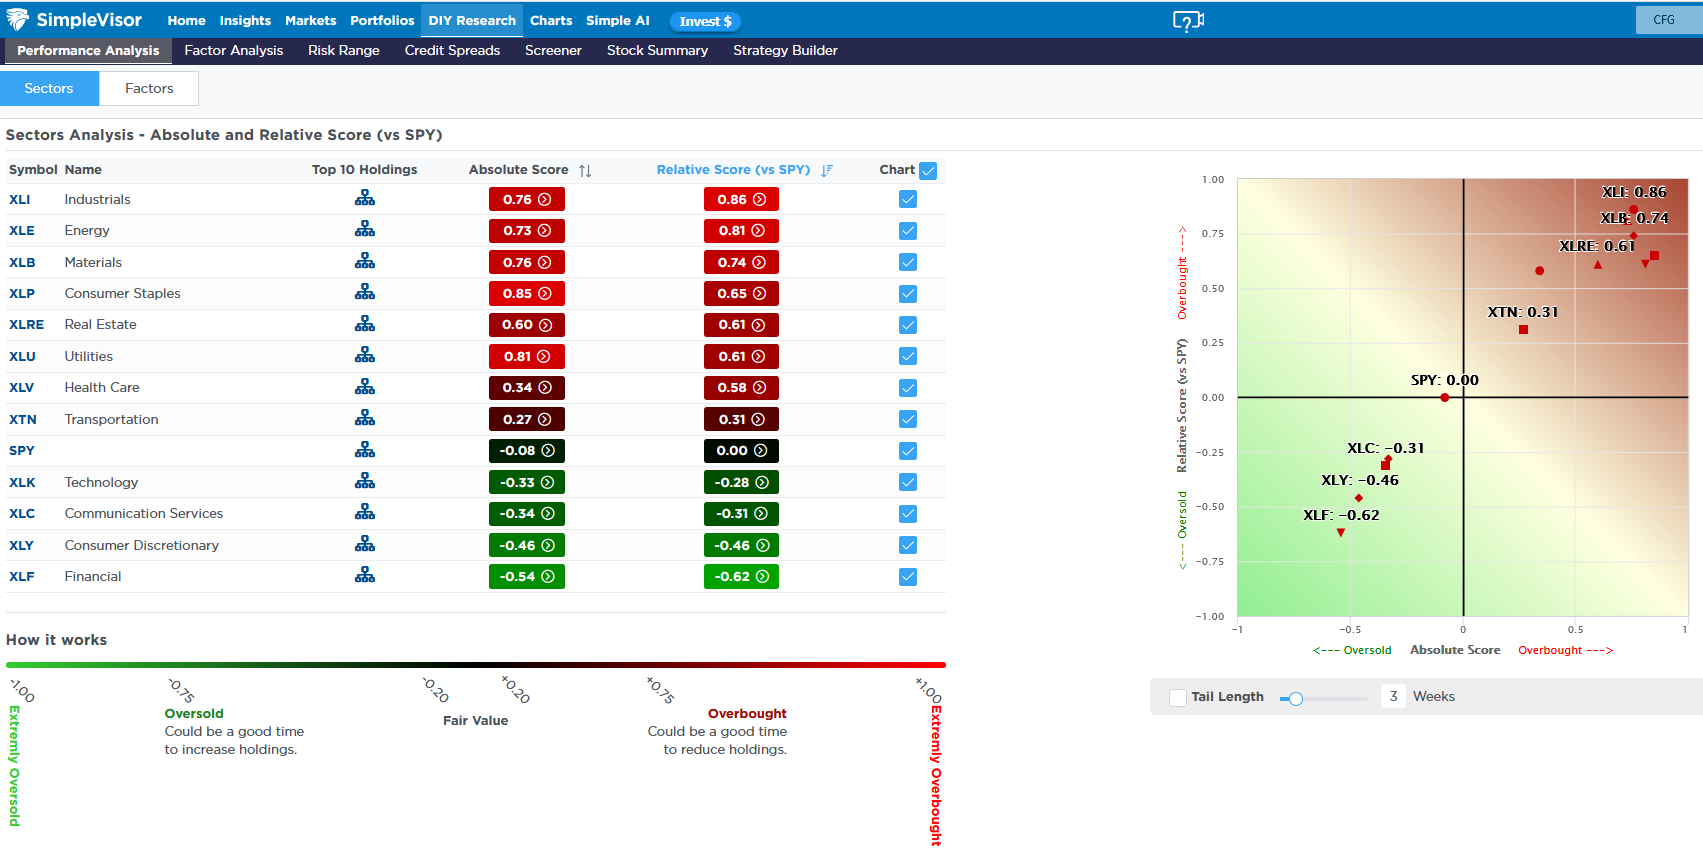Open the XLRE symbol link
Image resolution: width=1703 pixels, height=865 pixels.
[27, 325]
